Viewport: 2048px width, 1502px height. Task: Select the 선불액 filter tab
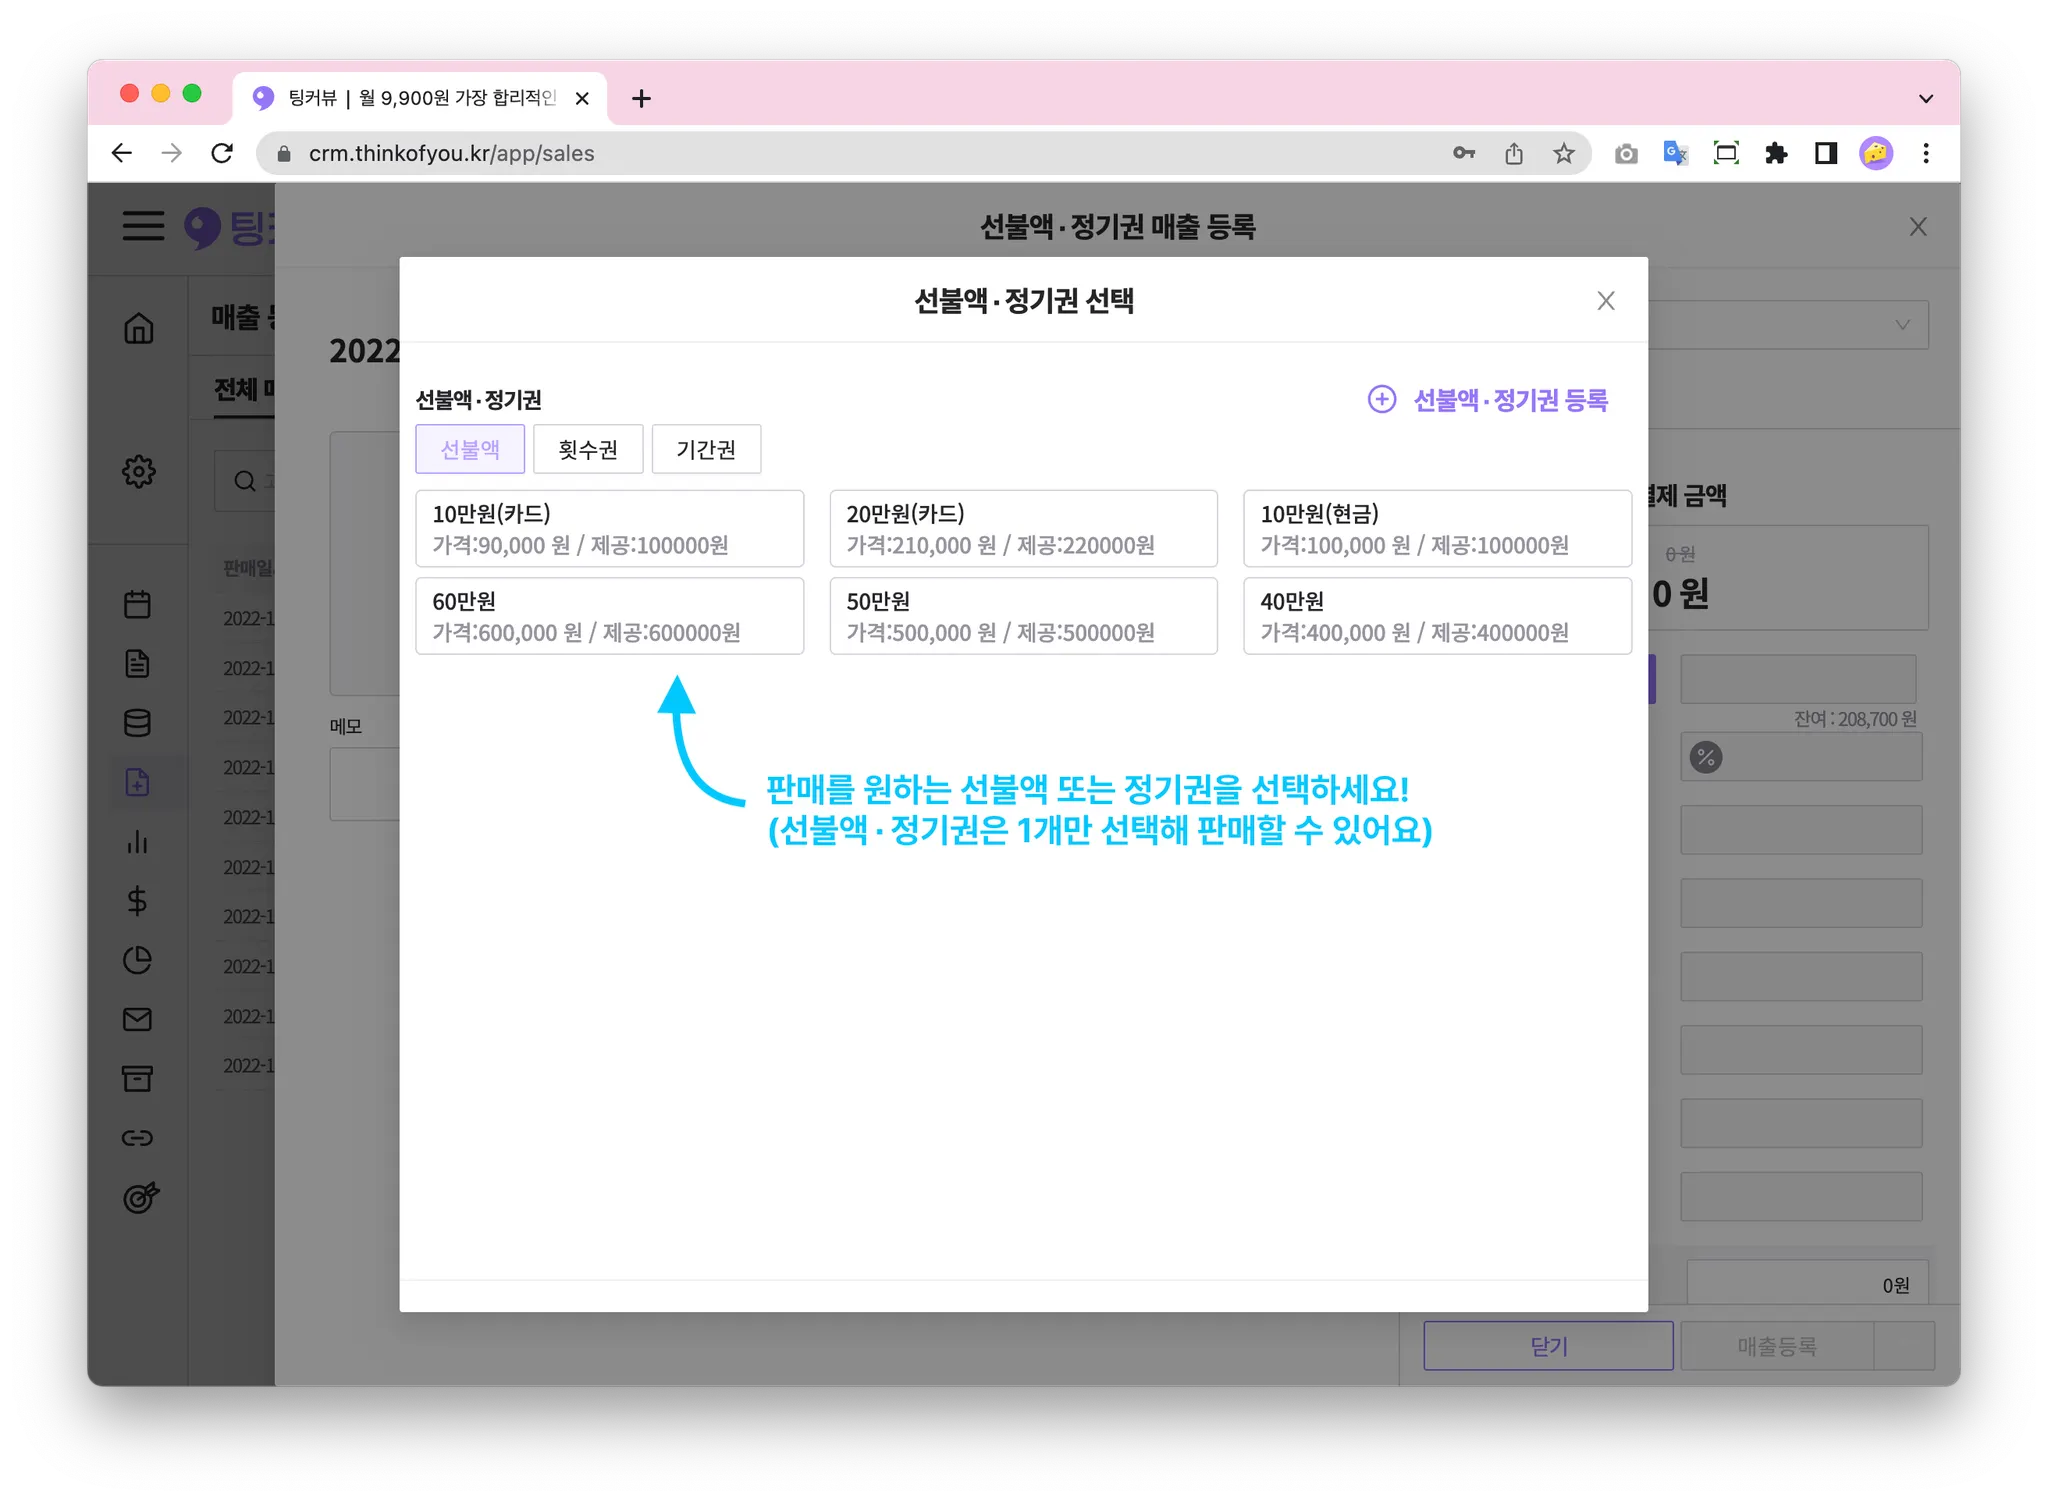click(470, 449)
